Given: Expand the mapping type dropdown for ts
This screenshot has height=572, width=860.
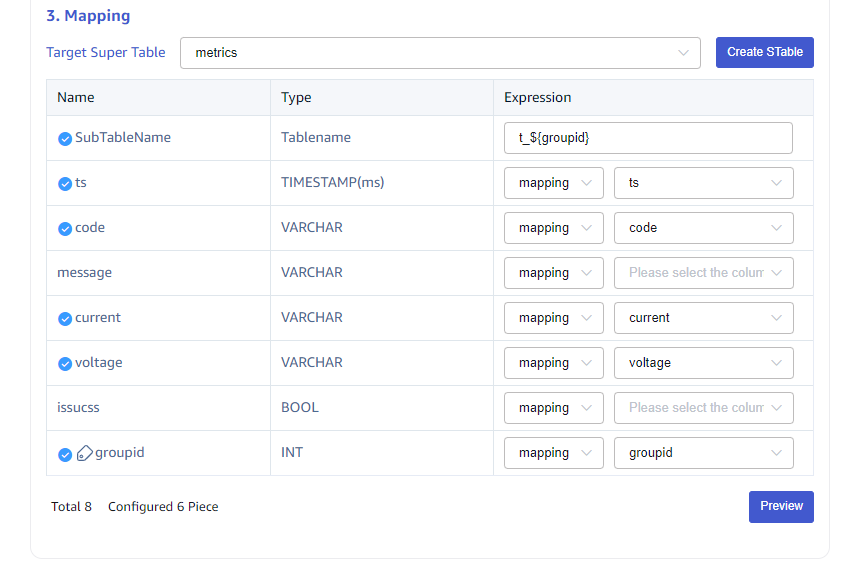Looking at the screenshot, I should point(553,183).
